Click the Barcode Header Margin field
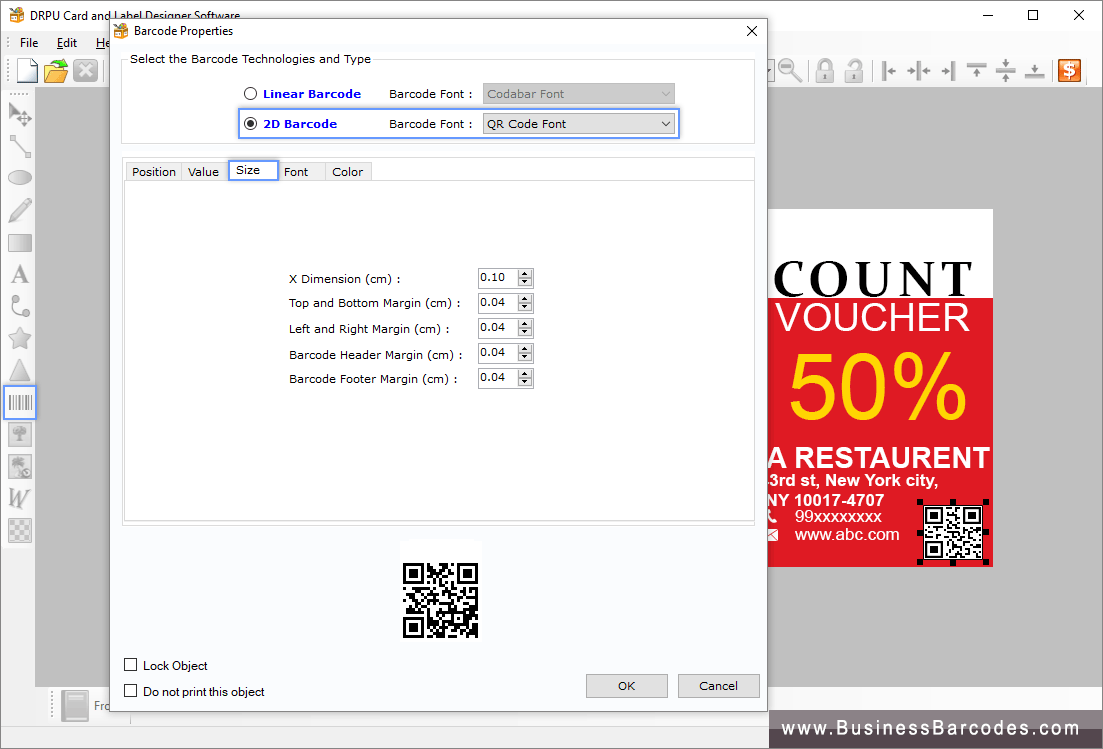 (498, 352)
